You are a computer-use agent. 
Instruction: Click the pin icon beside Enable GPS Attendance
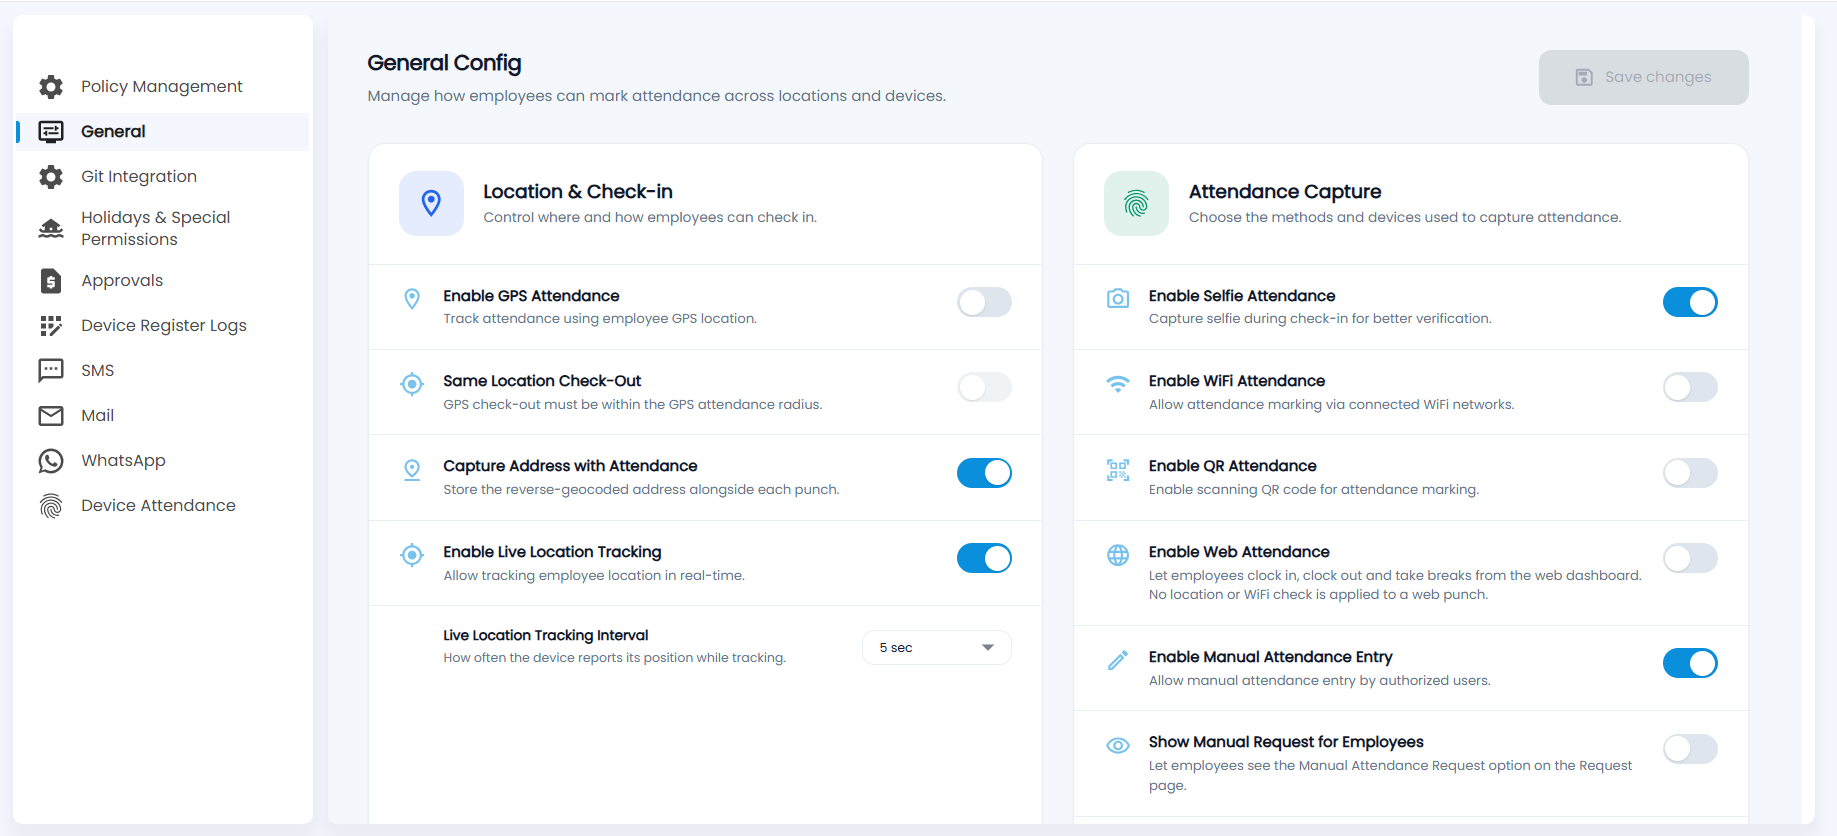tap(412, 299)
